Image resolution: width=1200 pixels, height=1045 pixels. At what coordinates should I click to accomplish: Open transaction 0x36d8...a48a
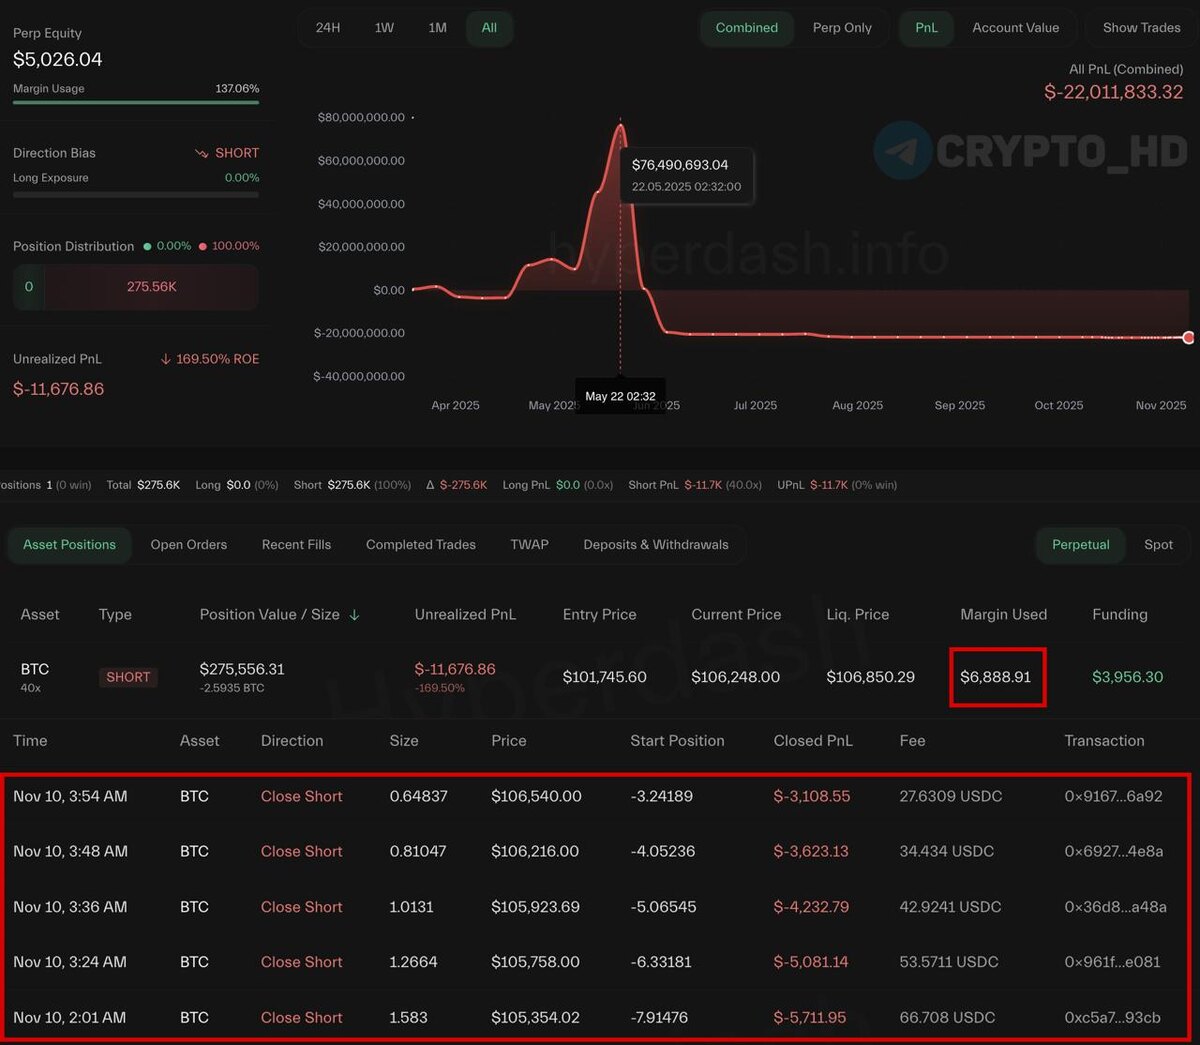point(1115,907)
